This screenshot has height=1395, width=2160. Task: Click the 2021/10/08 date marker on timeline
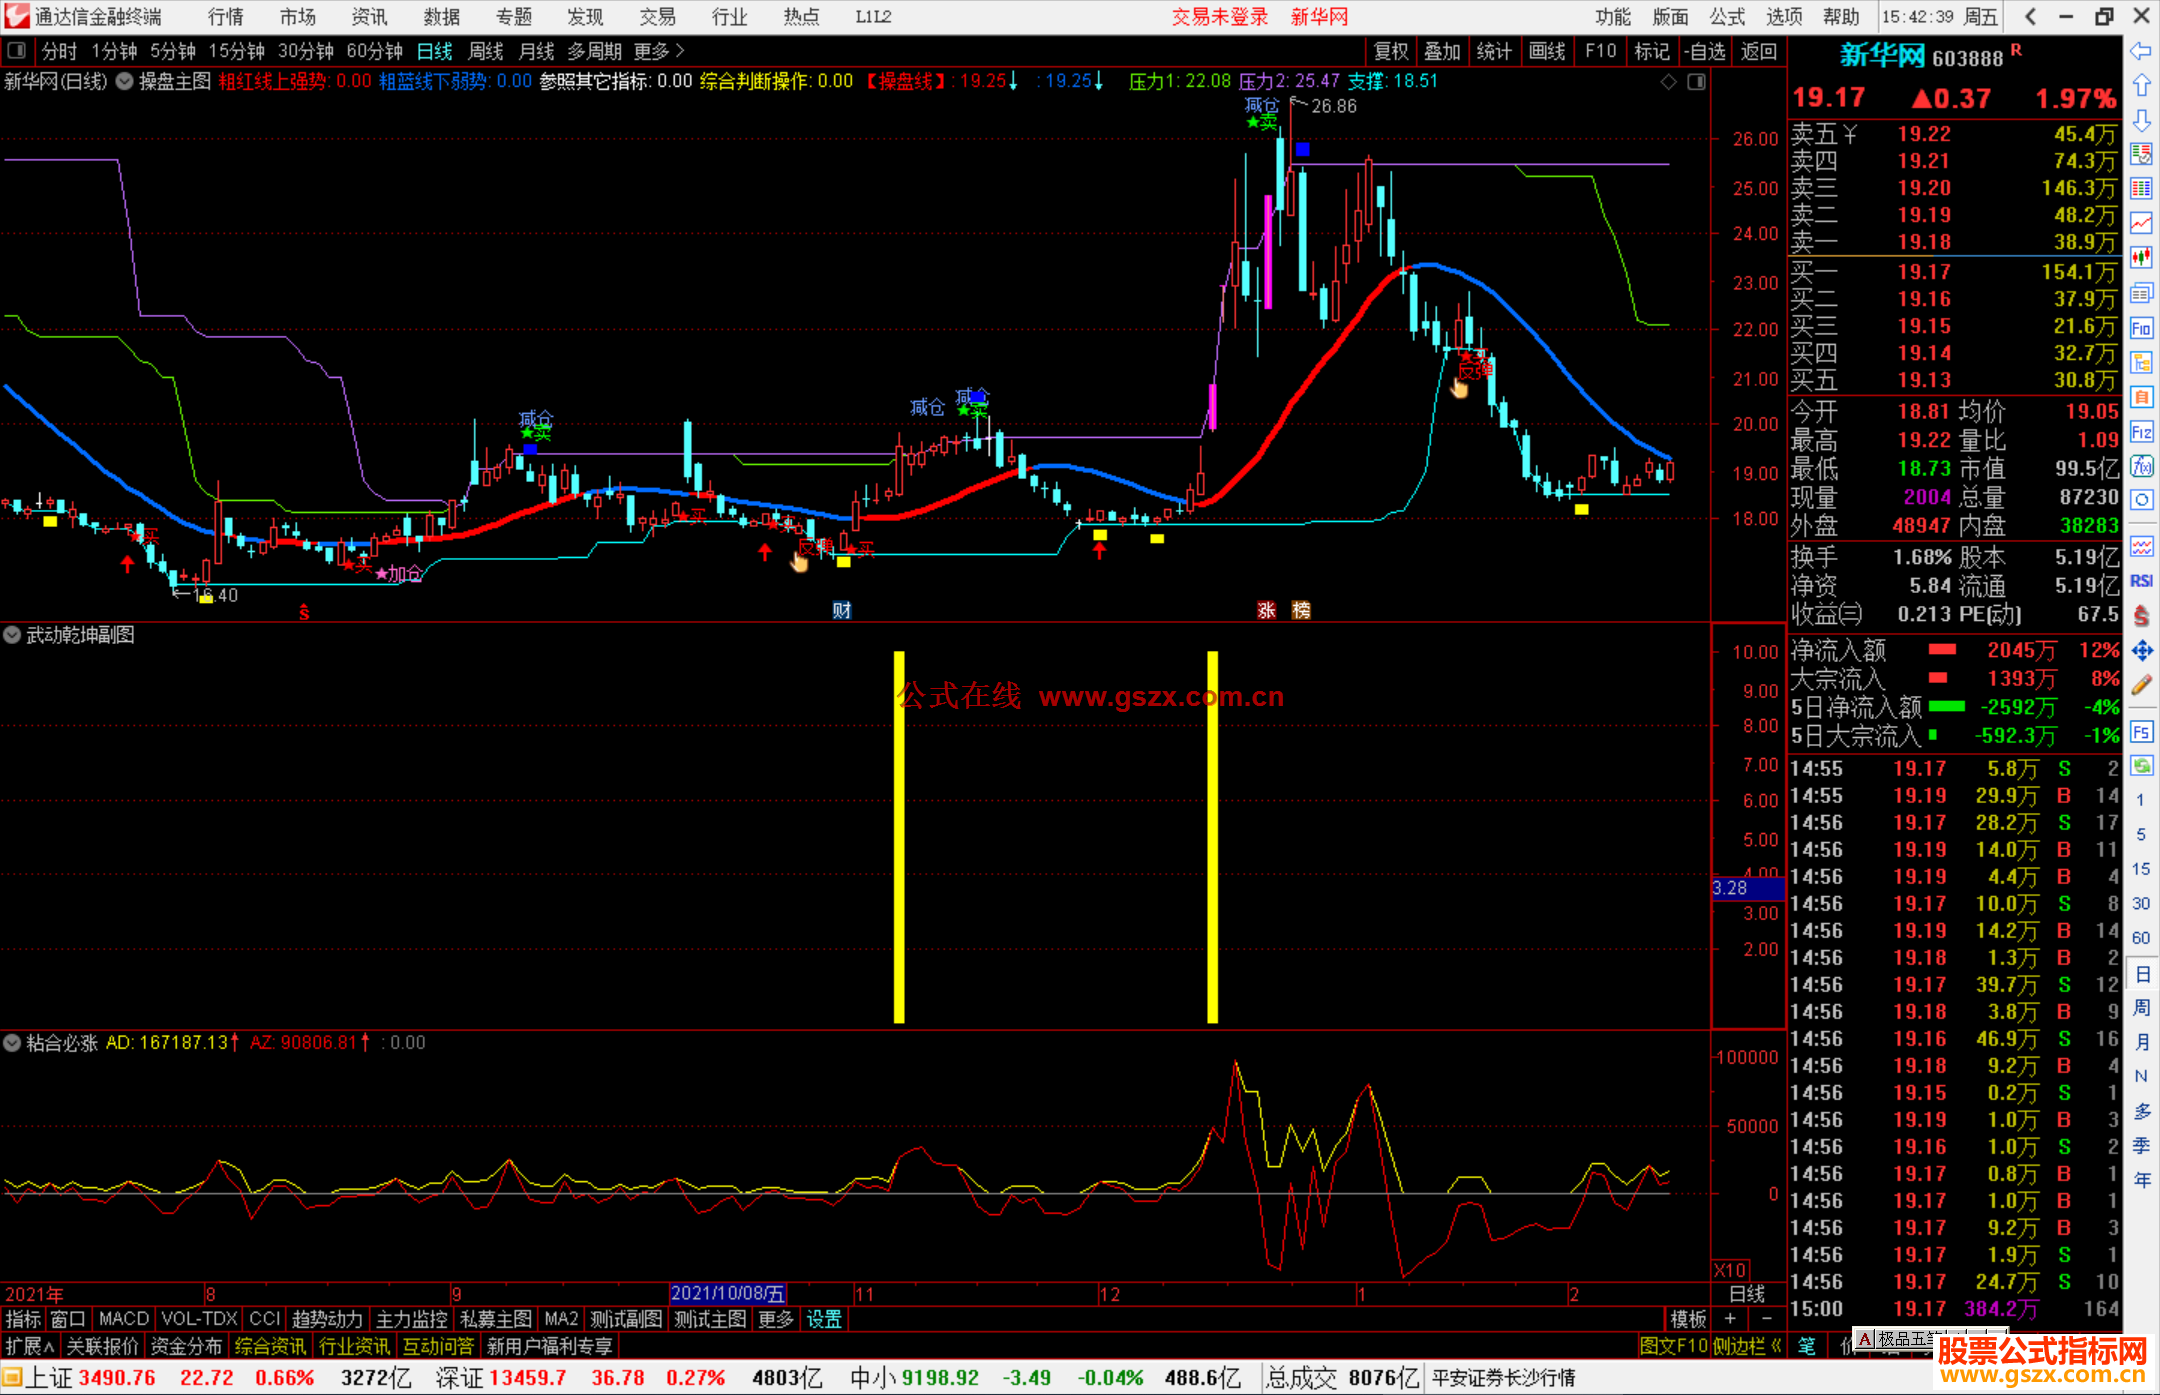point(727,1293)
